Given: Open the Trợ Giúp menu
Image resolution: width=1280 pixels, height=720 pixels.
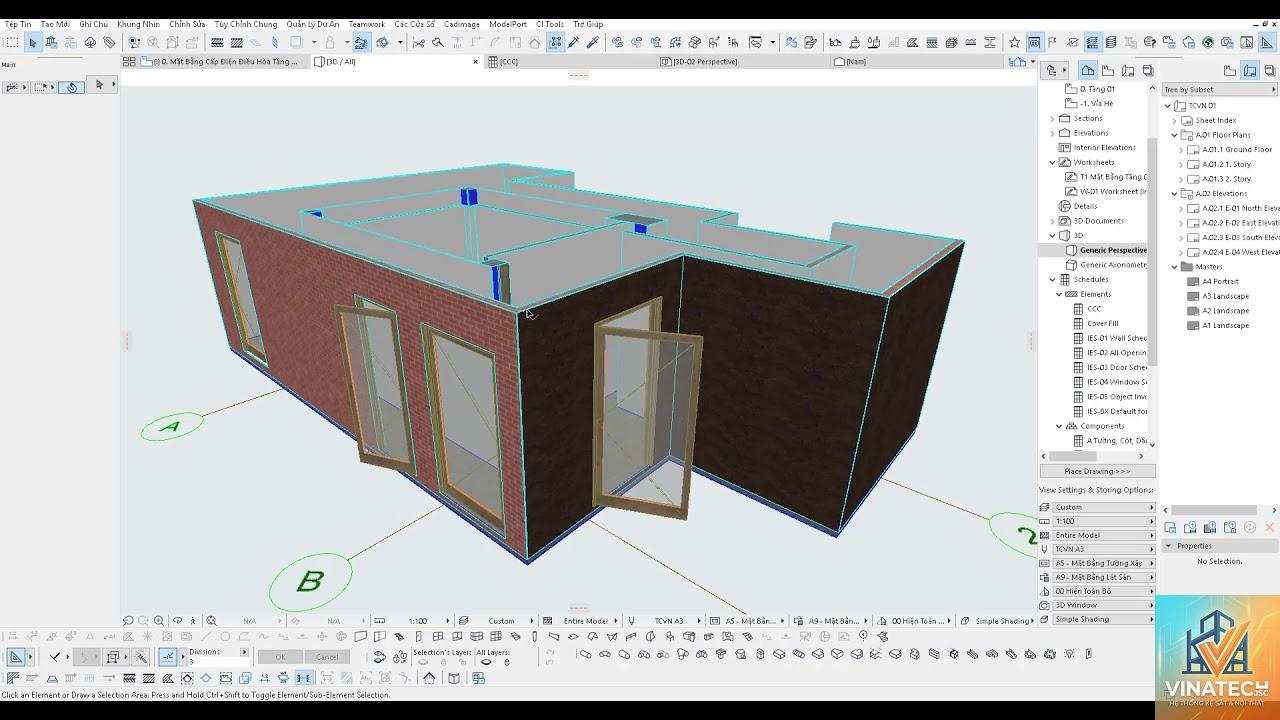Looking at the screenshot, I should click(588, 24).
